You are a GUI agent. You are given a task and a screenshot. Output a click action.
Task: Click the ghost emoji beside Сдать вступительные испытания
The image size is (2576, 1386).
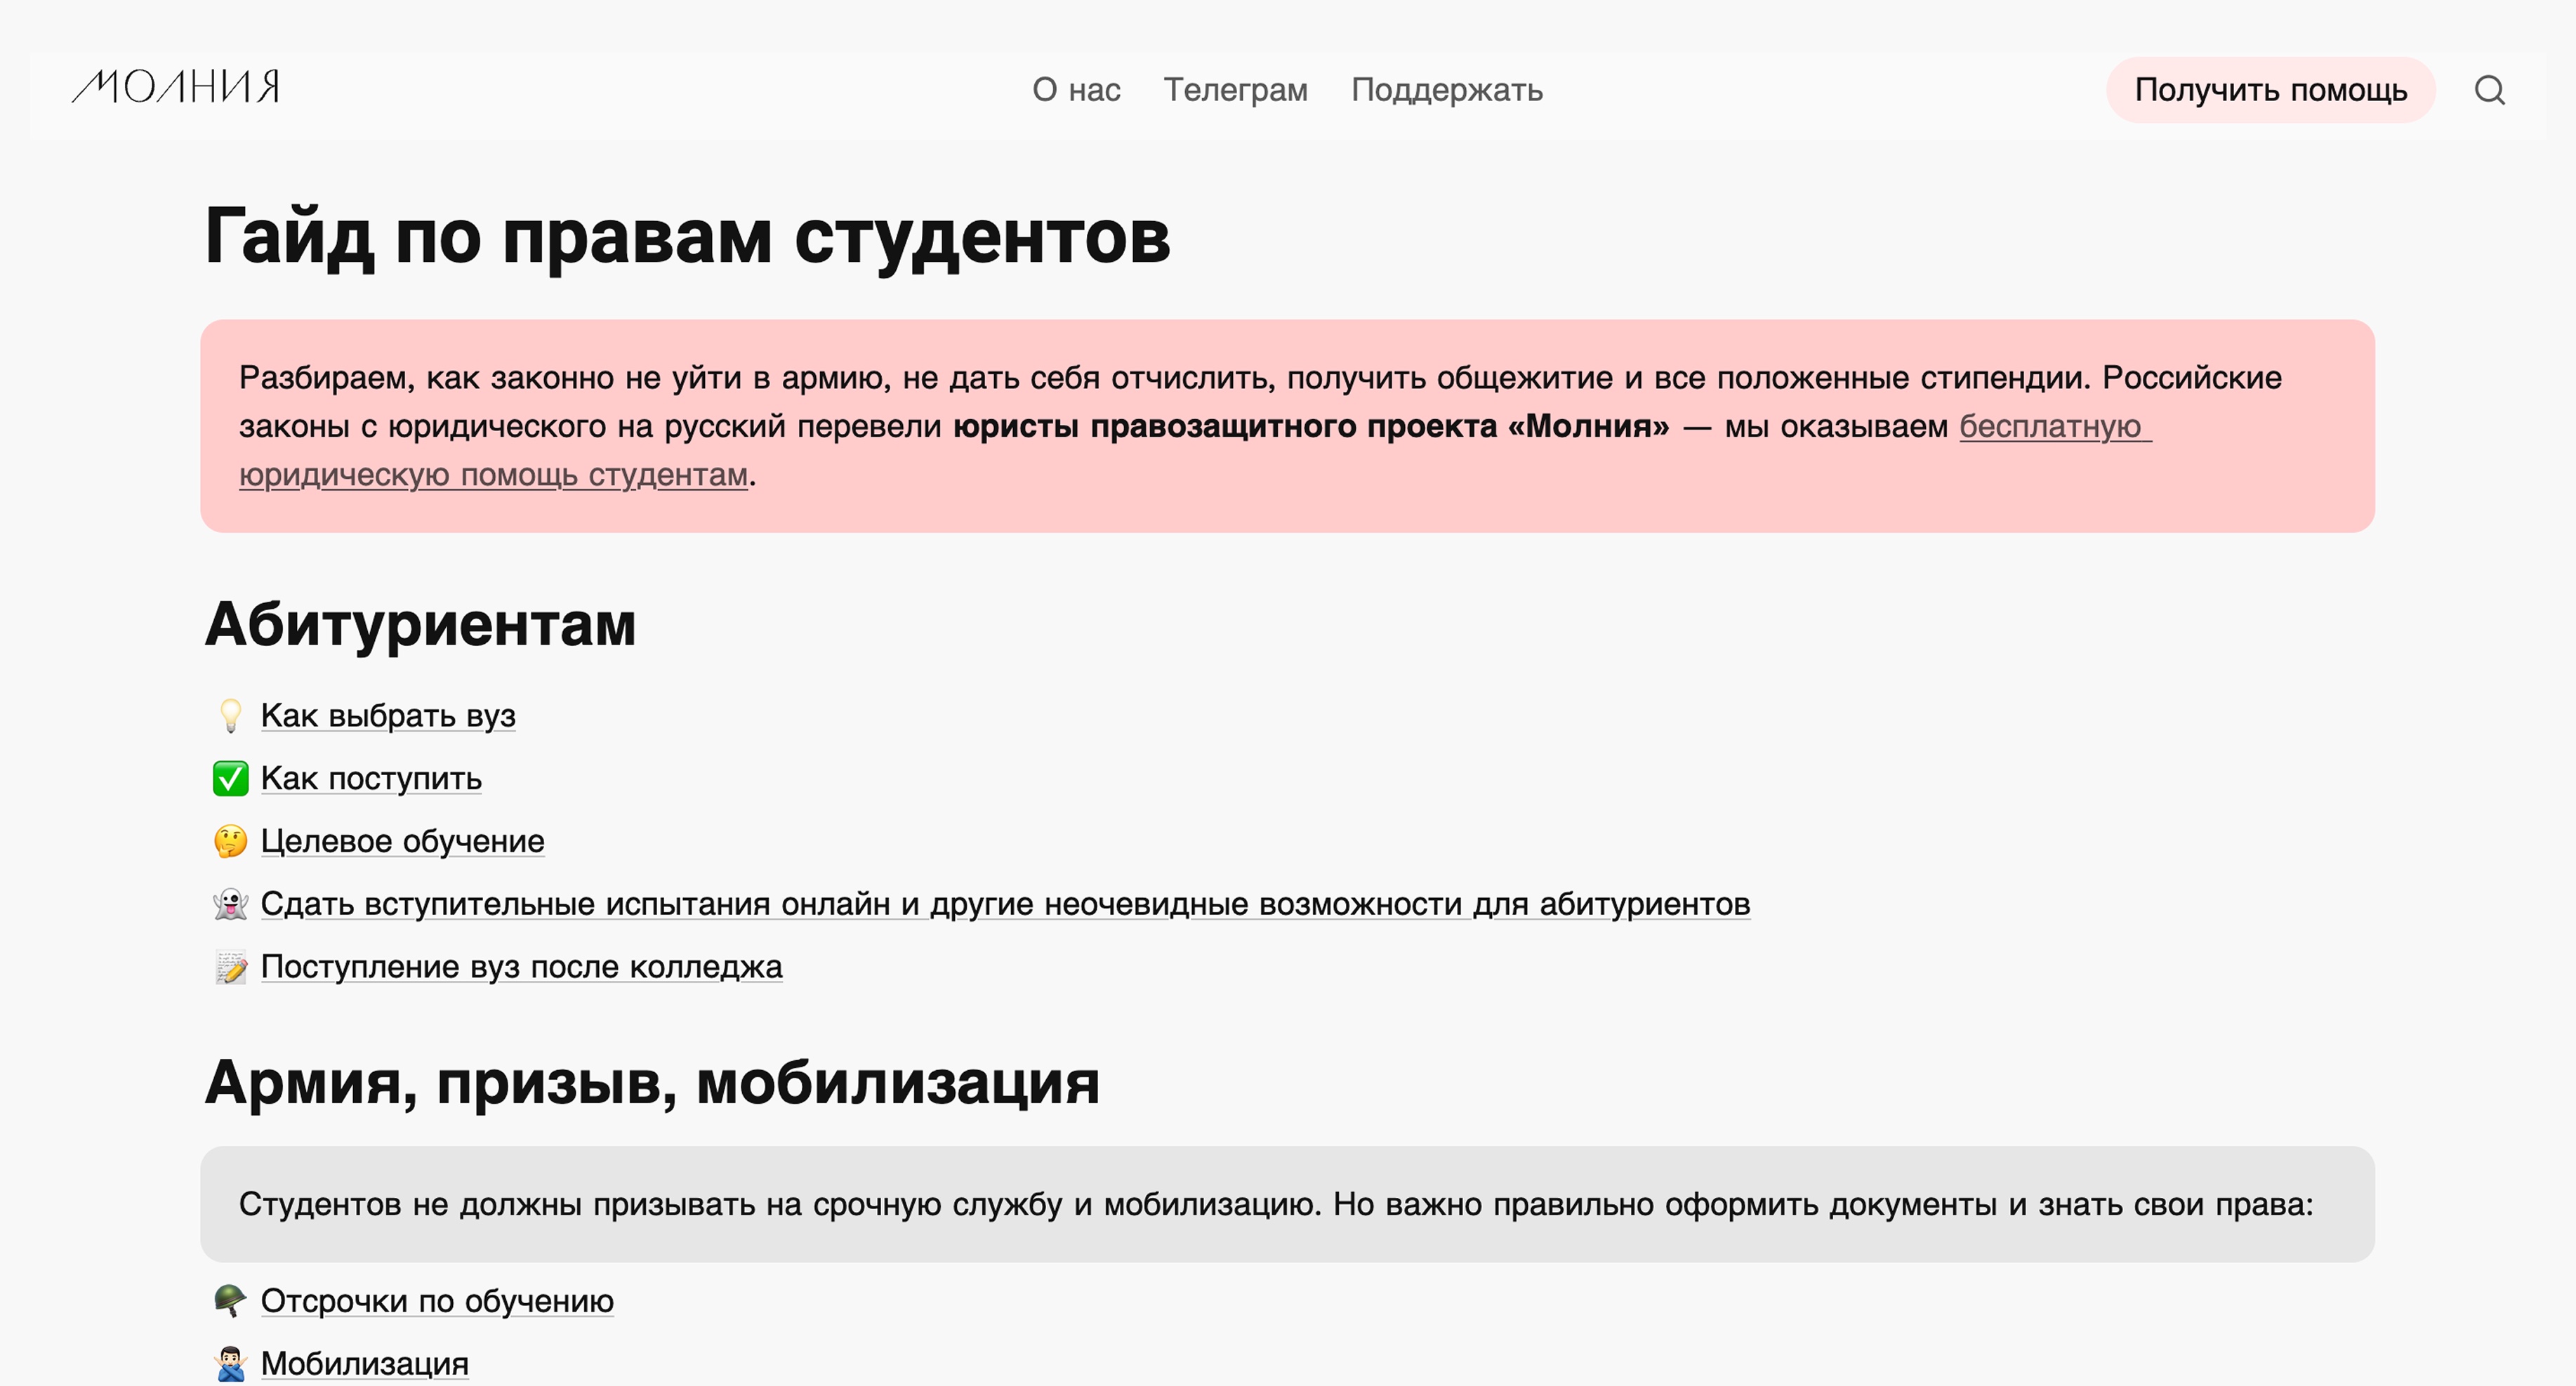tap(230, 905)
